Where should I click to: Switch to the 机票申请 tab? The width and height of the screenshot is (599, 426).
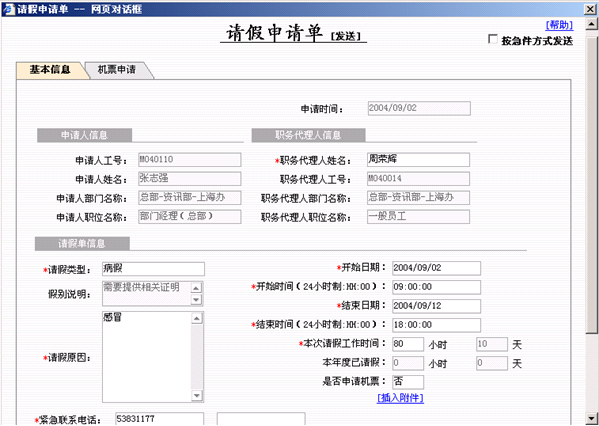[117, 70]
